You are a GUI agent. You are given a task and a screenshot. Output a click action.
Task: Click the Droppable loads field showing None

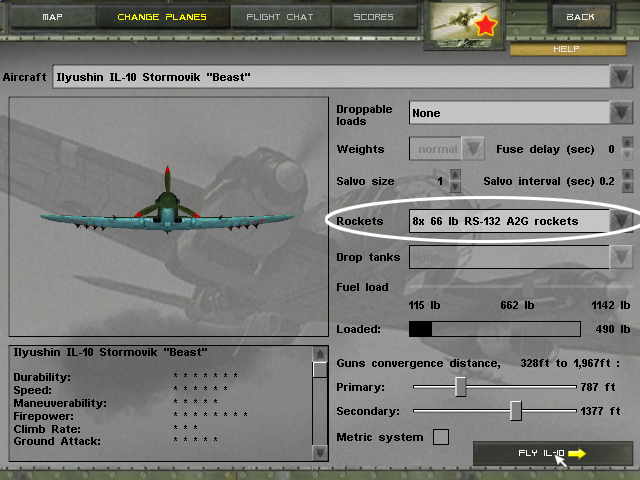[509, 113]
